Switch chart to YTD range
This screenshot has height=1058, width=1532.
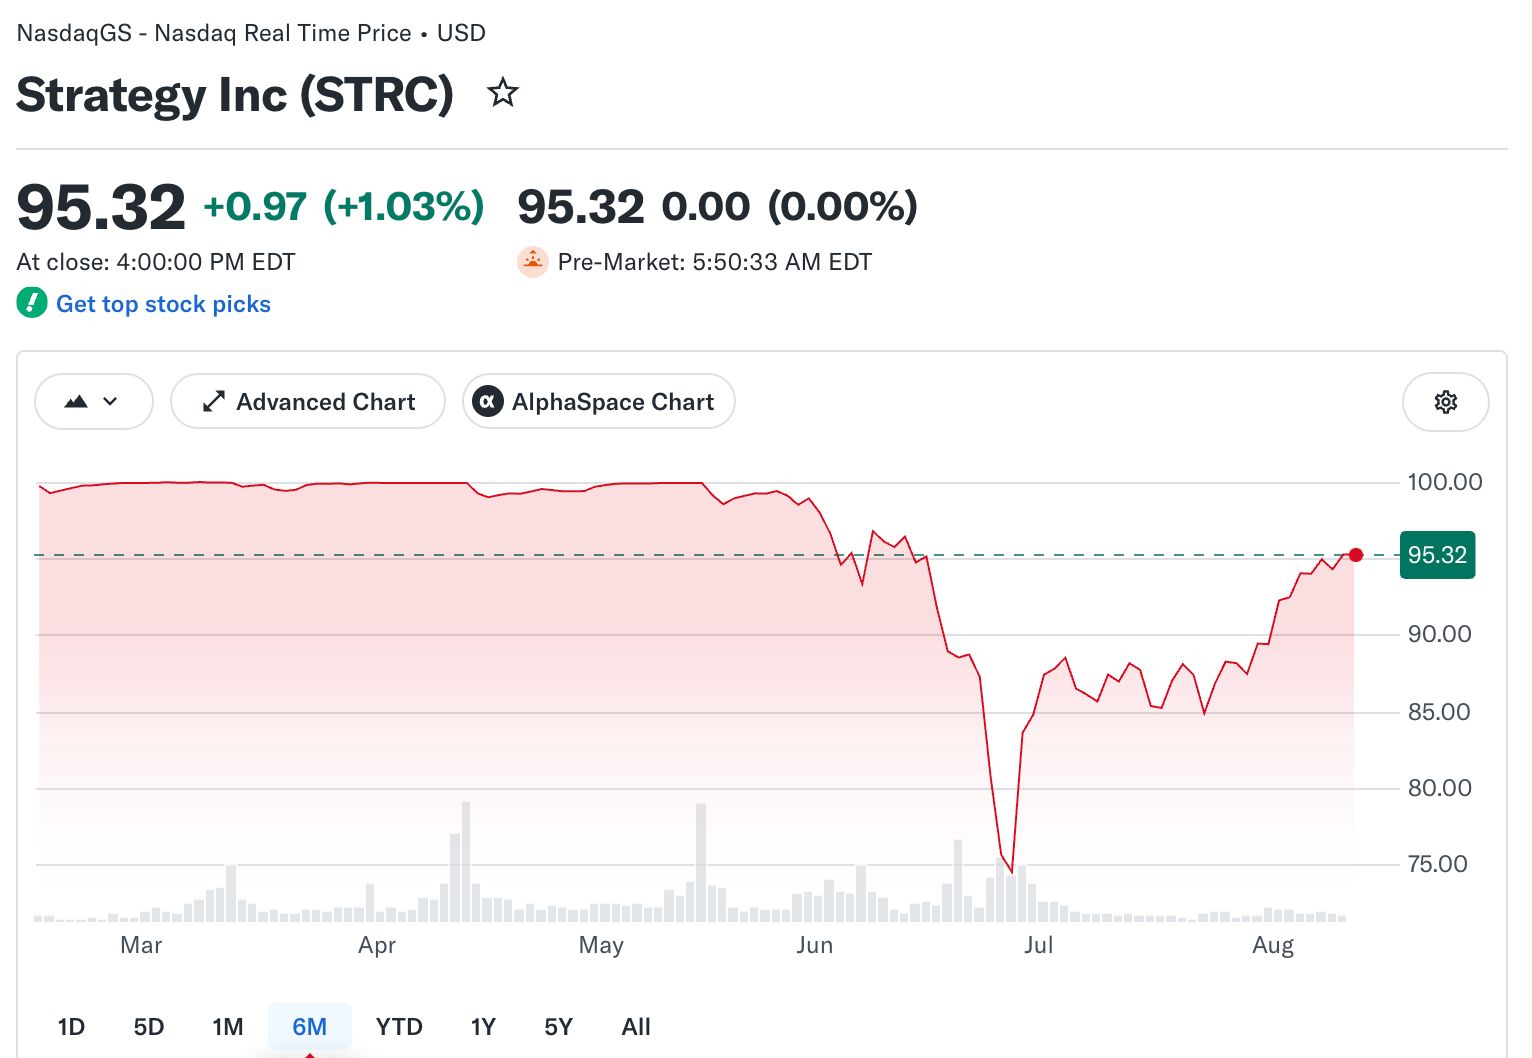399,1027
